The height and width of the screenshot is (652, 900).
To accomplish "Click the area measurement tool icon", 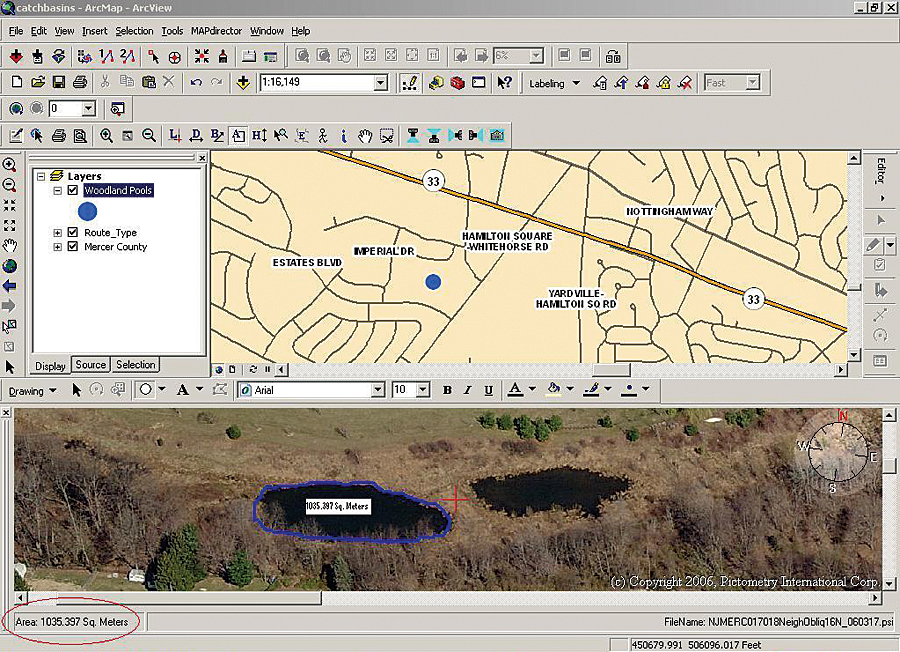I will pyautogui.click(x=238, y=135).
